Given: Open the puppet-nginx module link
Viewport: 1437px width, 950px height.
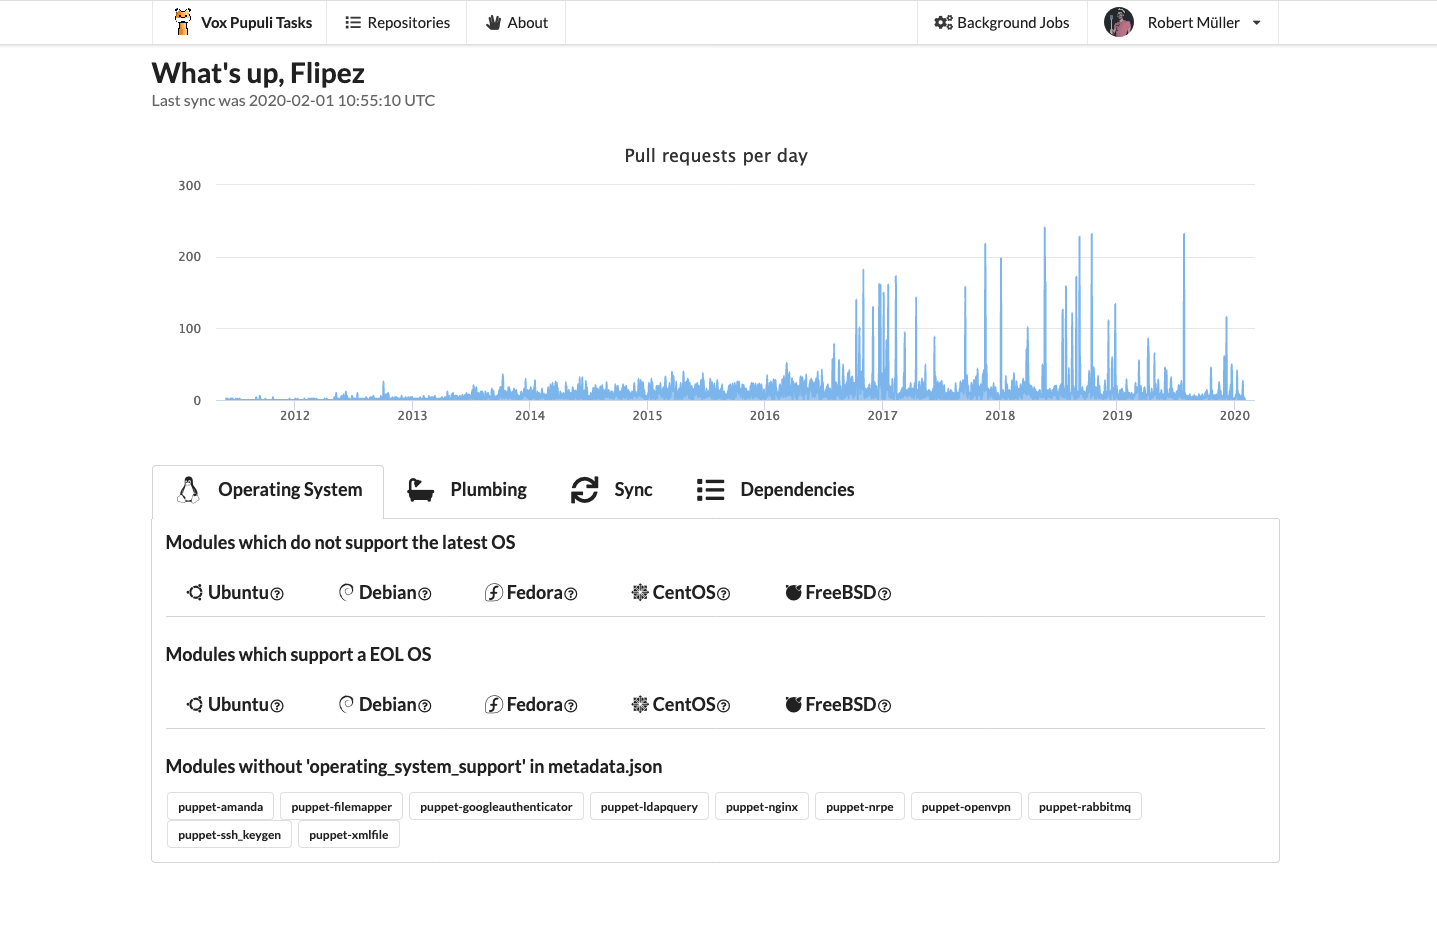Looking at the screenshot, I should [x=762, y=807].
